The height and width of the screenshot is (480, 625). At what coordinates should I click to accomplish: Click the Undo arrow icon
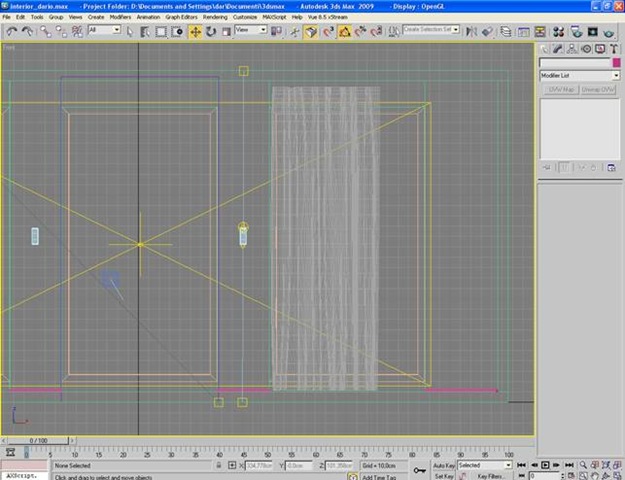click(x=11, y=31)
